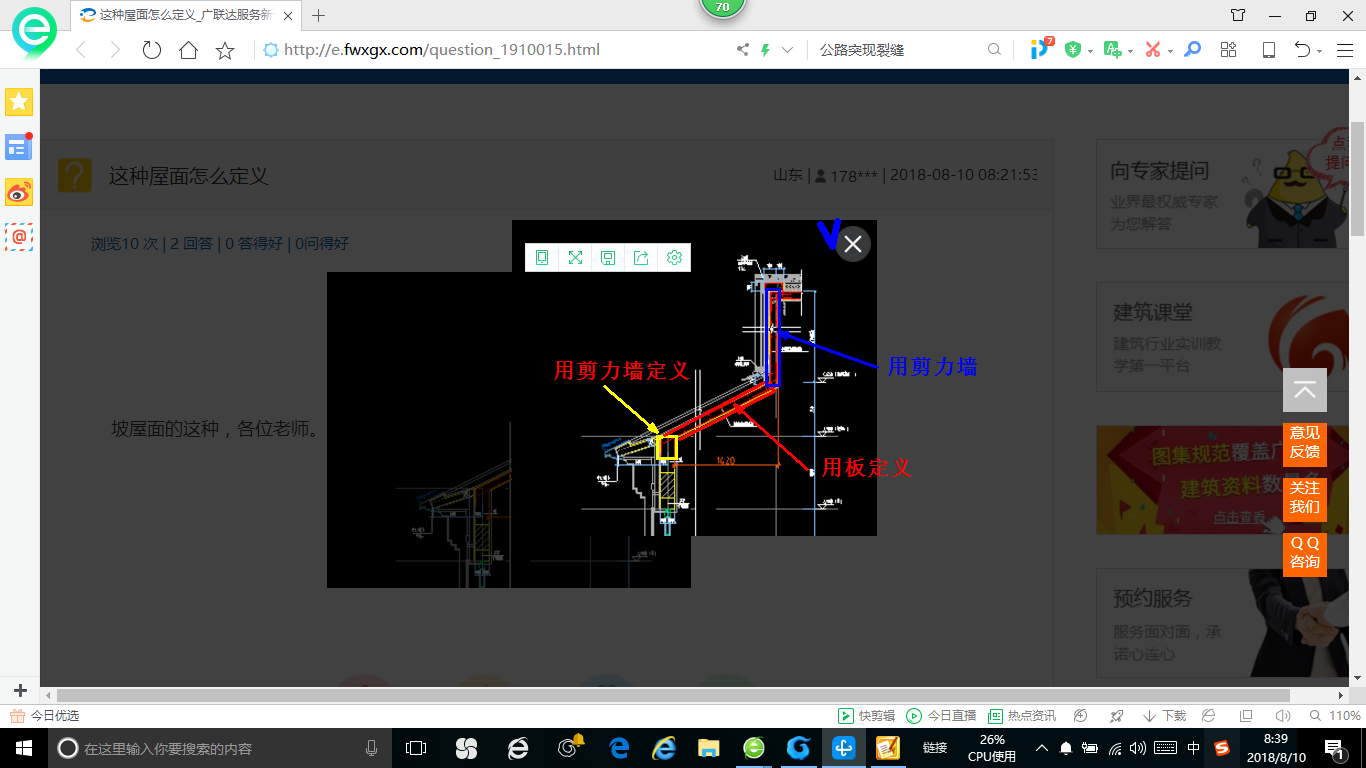Toggle browser sound with the status bar speaker icon

(1283, 716)
